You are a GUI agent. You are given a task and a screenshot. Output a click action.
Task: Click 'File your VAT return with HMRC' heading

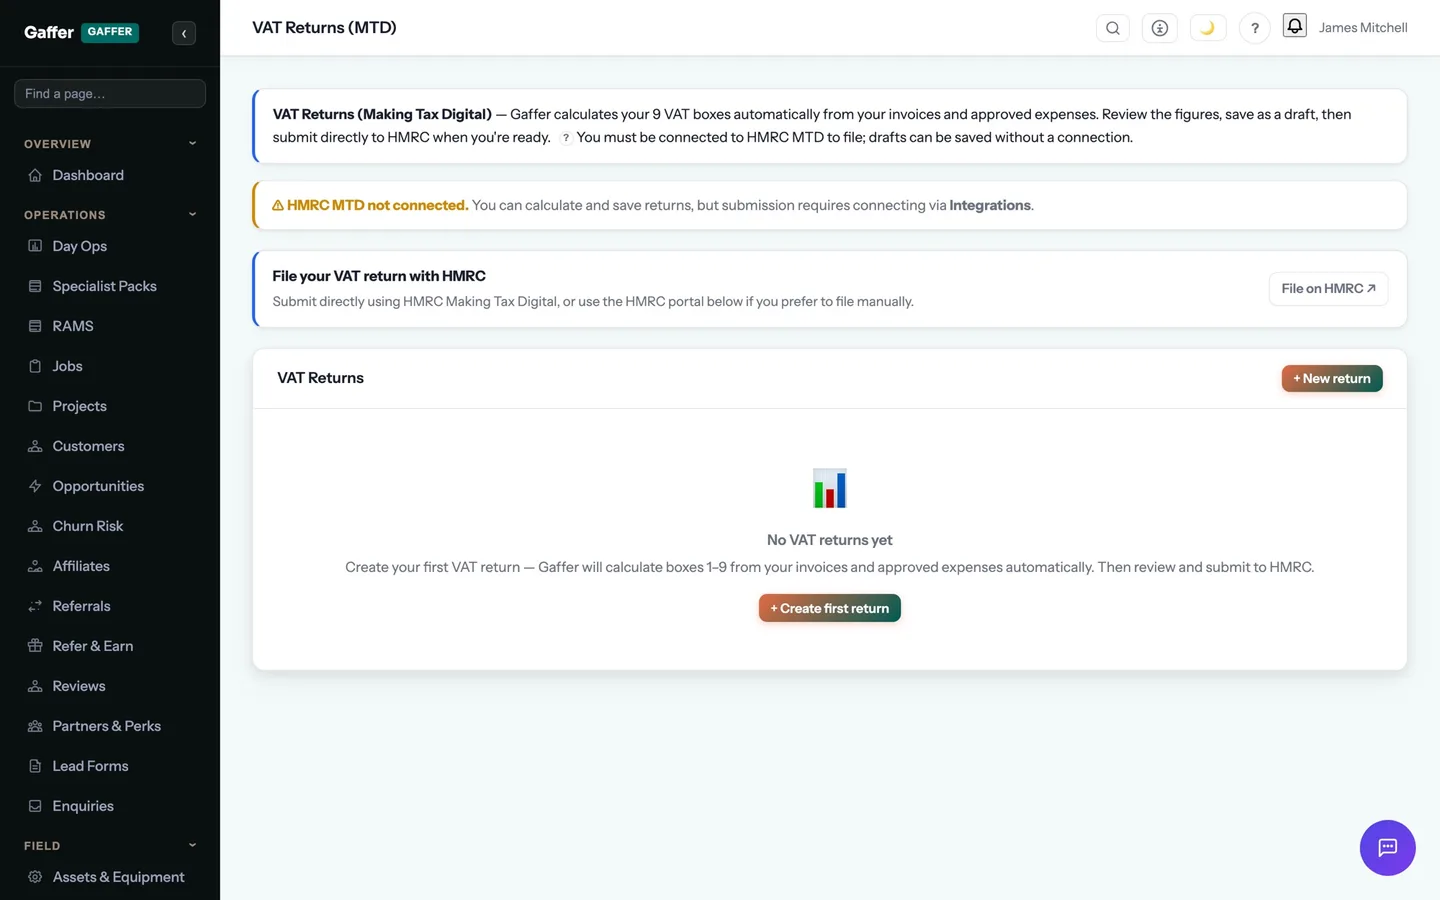[x=379, y=276]
